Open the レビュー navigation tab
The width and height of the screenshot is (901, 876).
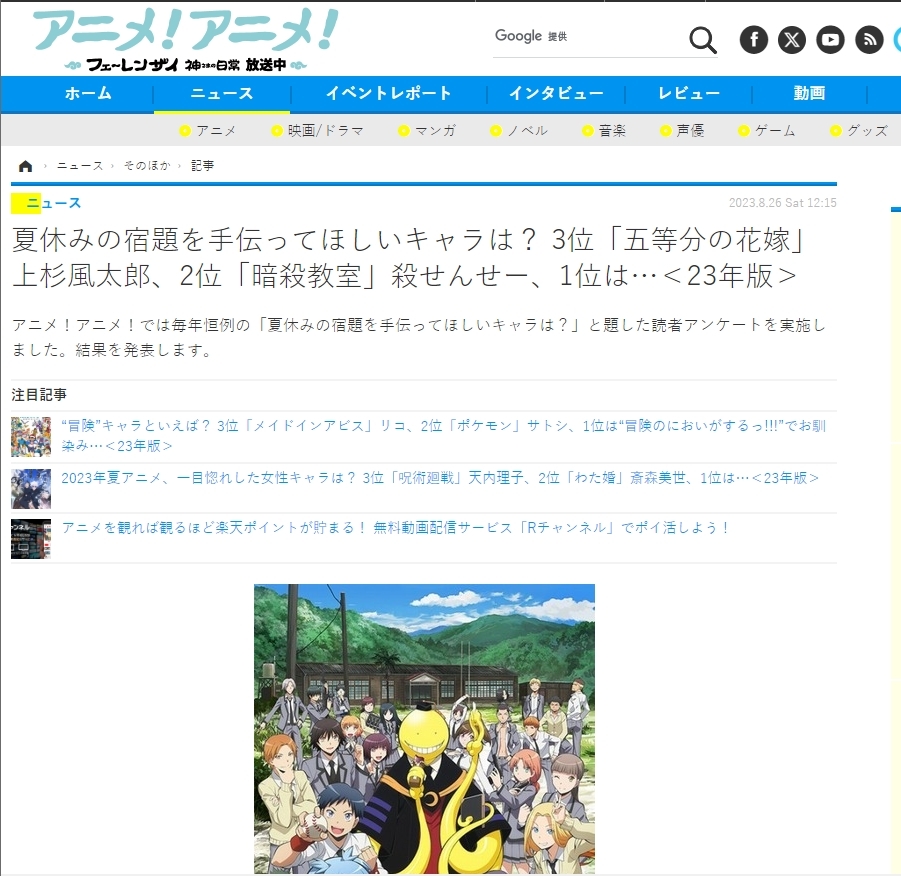point(689,94)
